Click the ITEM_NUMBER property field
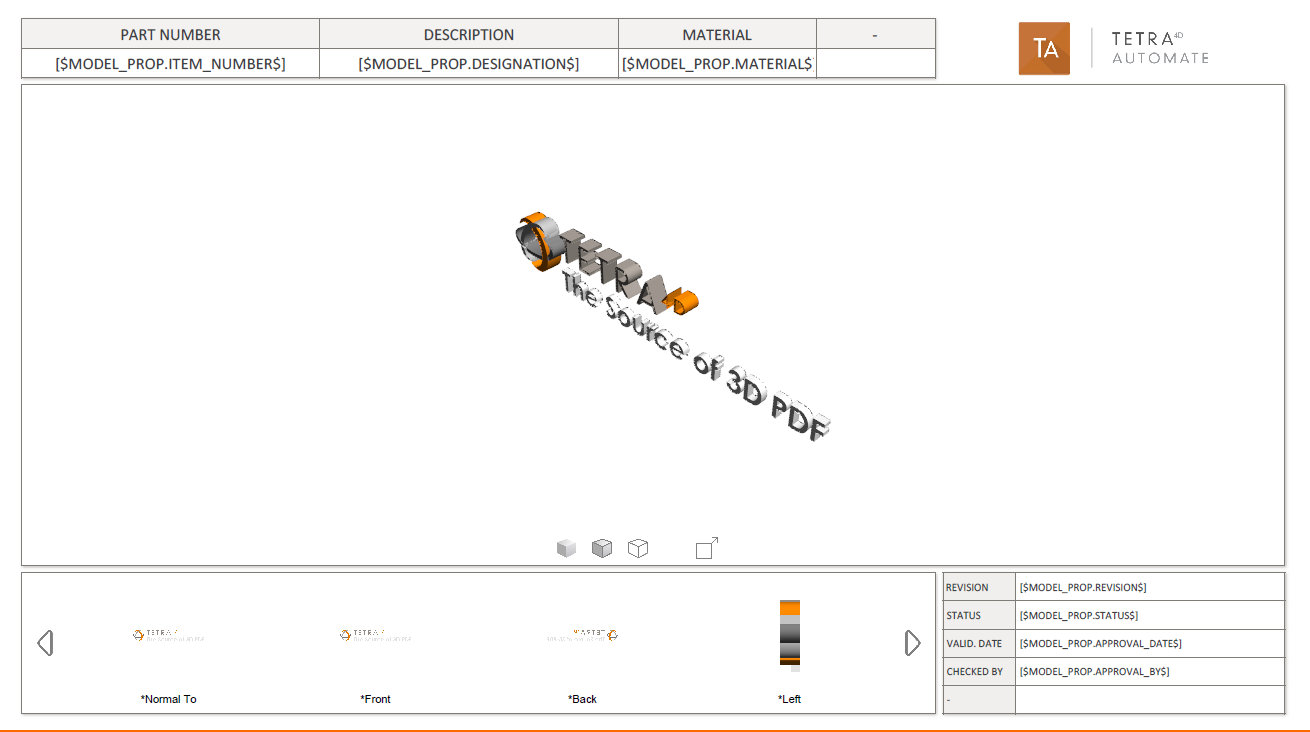The image size is (1310, 732). point(171,64)
